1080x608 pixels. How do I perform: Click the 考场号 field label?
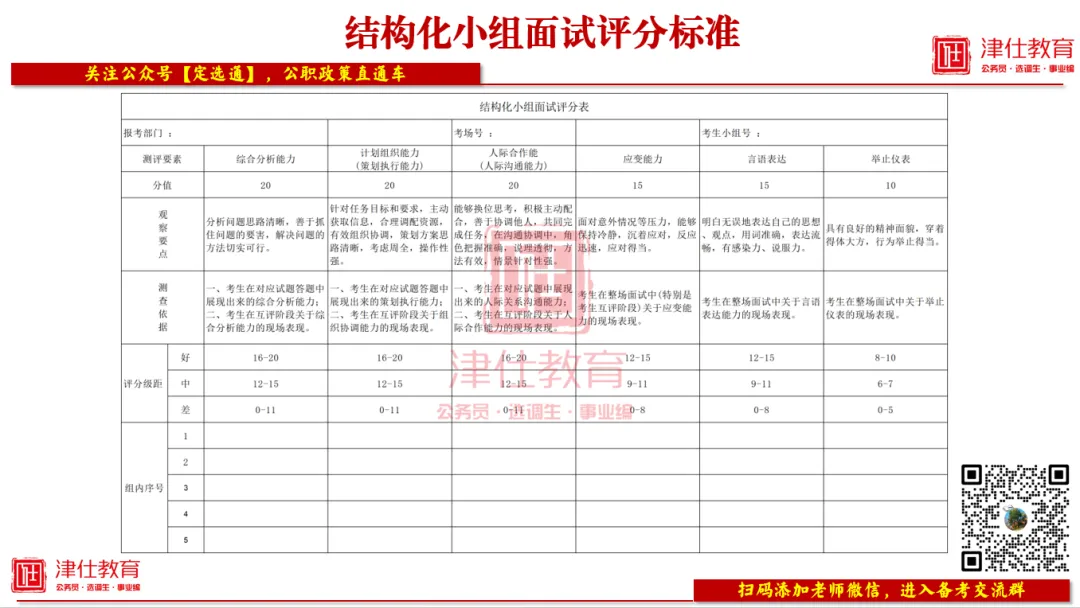point(473,133)
